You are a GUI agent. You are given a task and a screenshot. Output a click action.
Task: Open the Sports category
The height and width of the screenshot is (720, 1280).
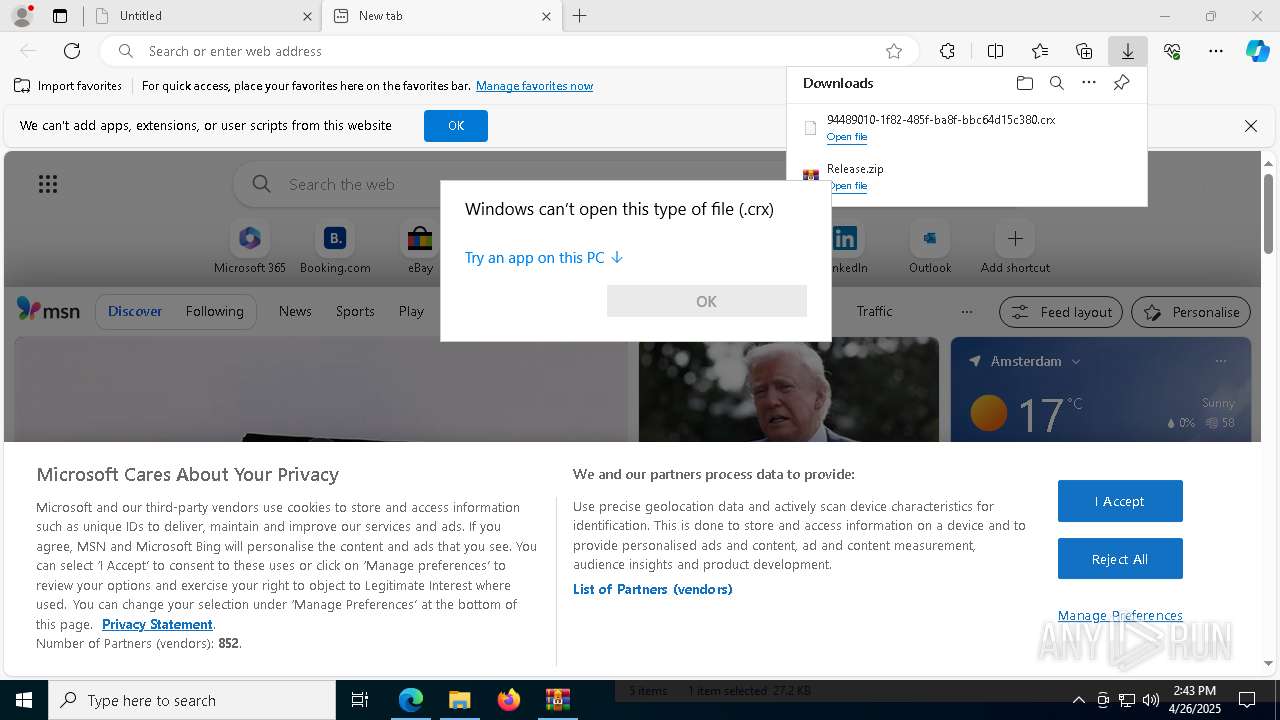click(355, 311)
